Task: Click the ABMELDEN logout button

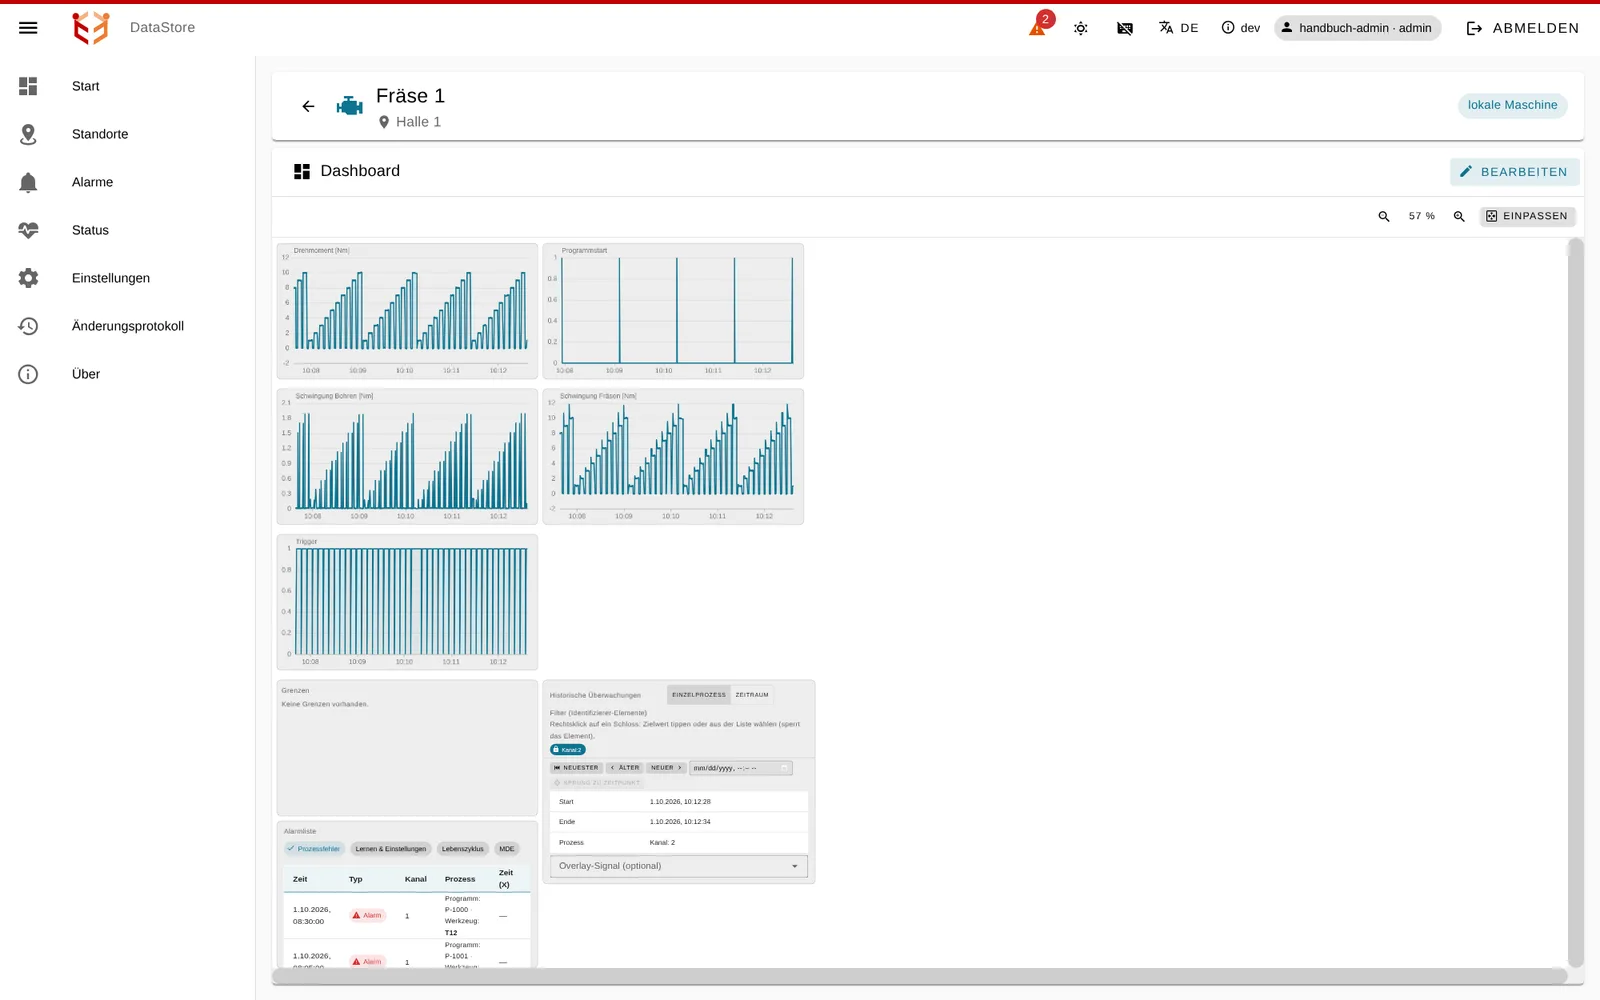Action: pyautogui.click(x=1522, y=28)
